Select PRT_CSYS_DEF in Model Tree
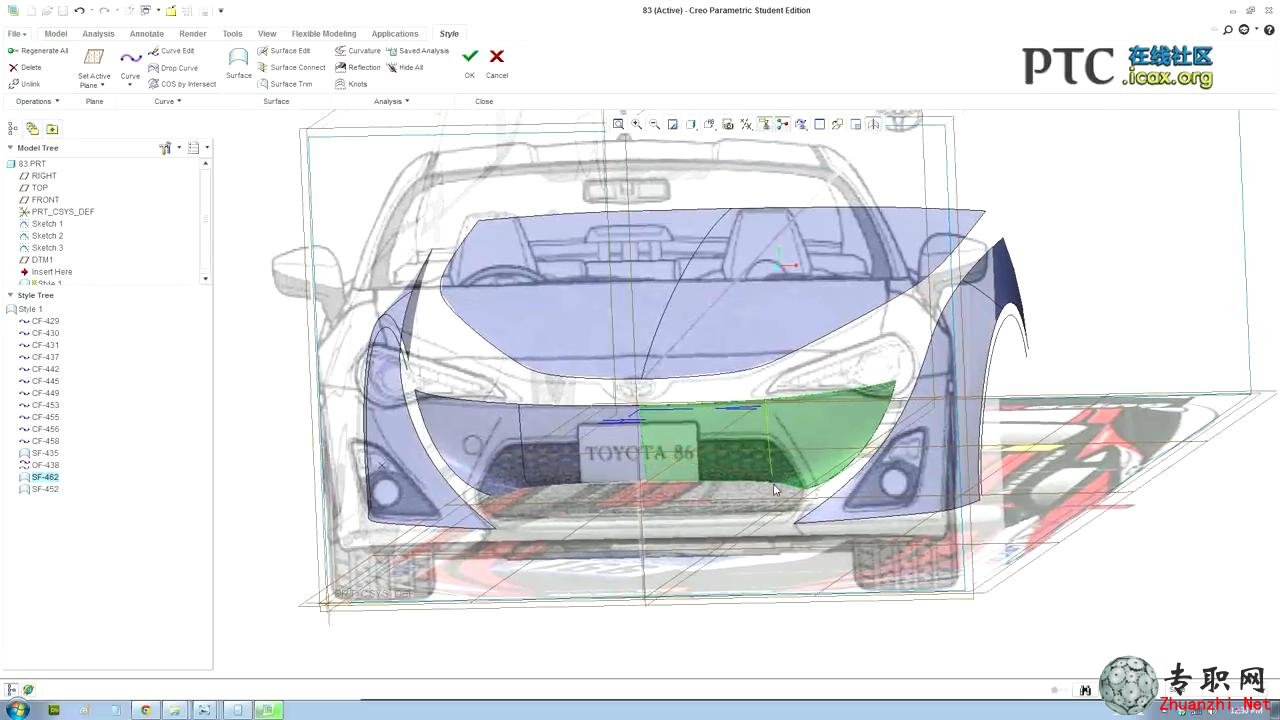The image size is (1280, 720). 57,212
